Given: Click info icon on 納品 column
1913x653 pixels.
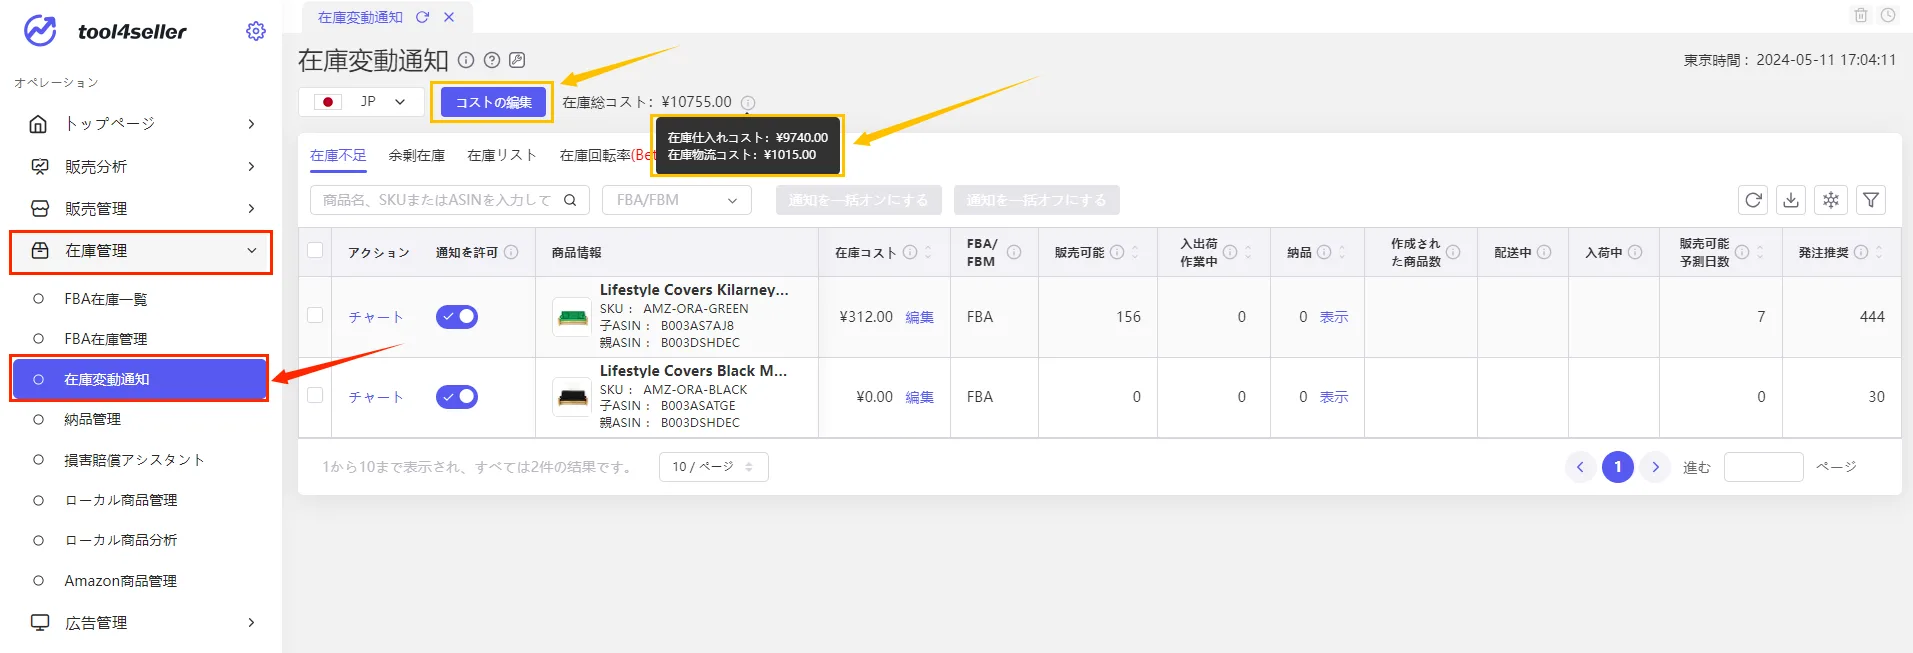Looking at the screenshot, I should coord(1324,252).
